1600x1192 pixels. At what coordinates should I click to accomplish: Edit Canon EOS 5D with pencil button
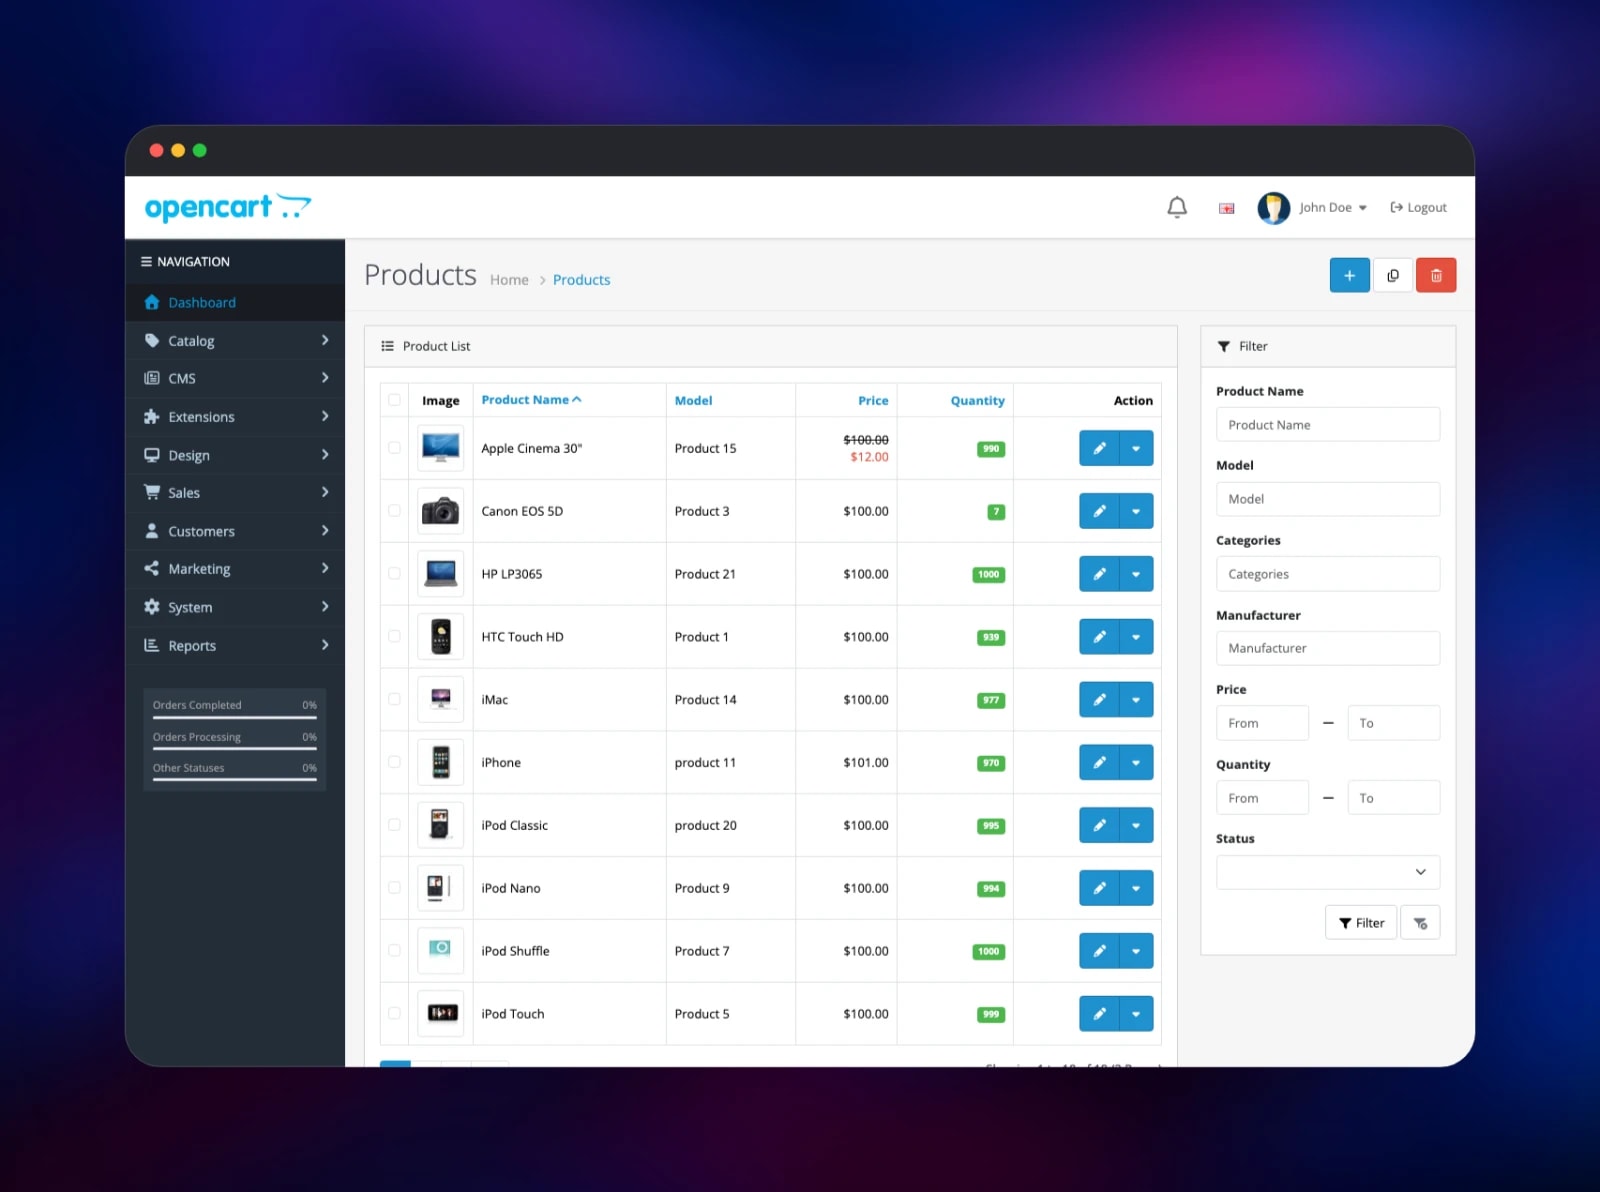1099,511
